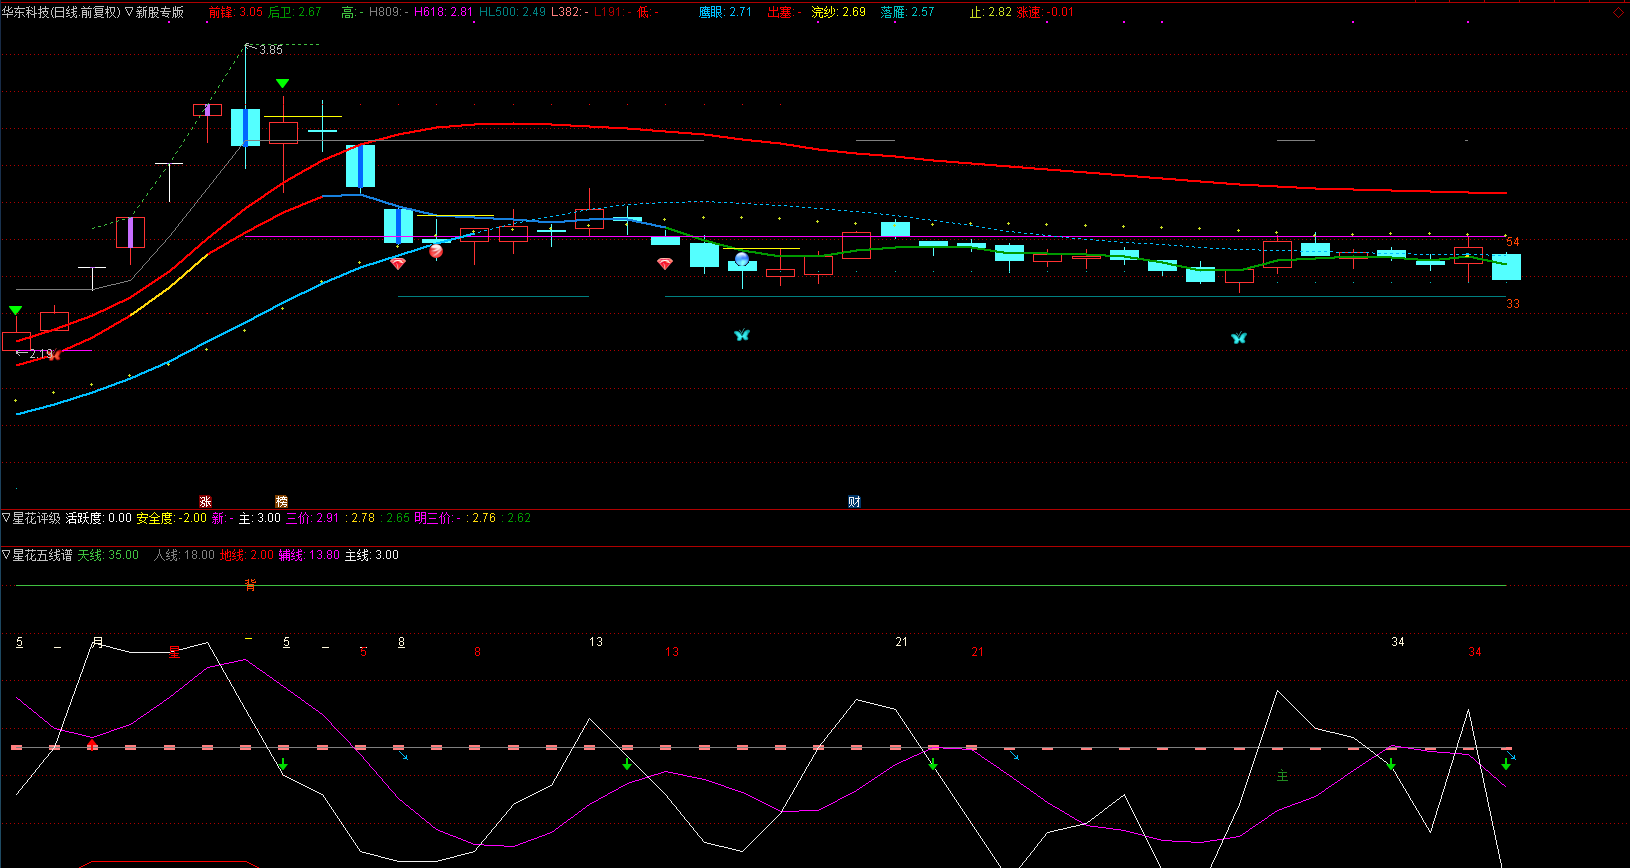This screenshot has height=868, width=1630.
Task: Expand the 星花五线谱 indicator menu
Action: (x=38, y=555)
